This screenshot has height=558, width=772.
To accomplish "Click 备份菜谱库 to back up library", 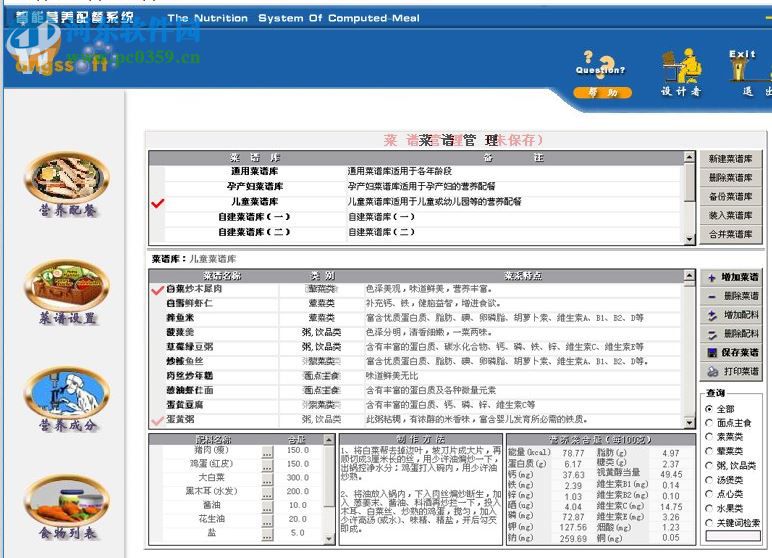I will [x=731, y=196].
